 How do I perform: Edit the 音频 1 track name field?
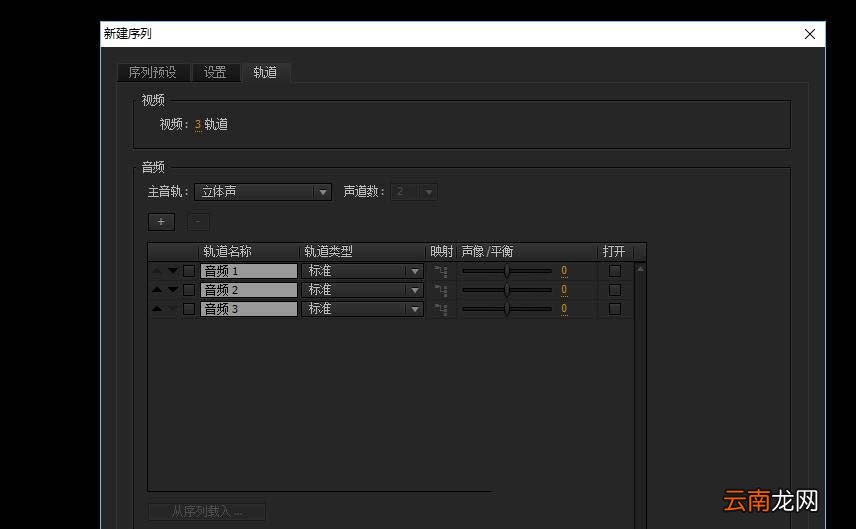249,271
